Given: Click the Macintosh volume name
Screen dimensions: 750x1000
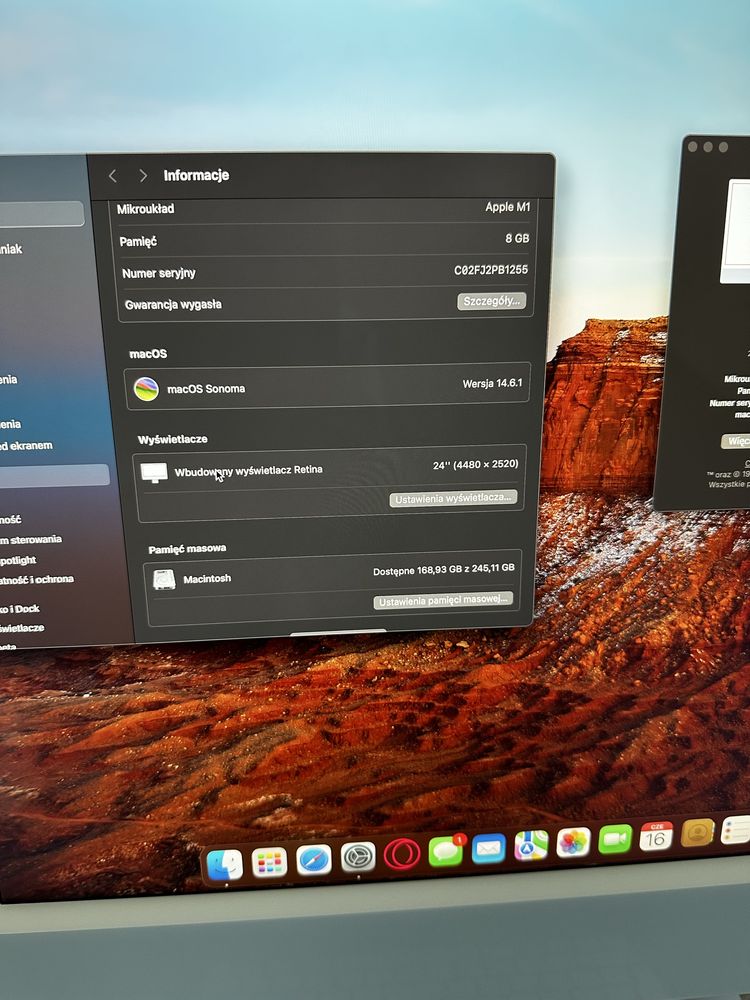Looking at the screenshot, I should [207, 578].
